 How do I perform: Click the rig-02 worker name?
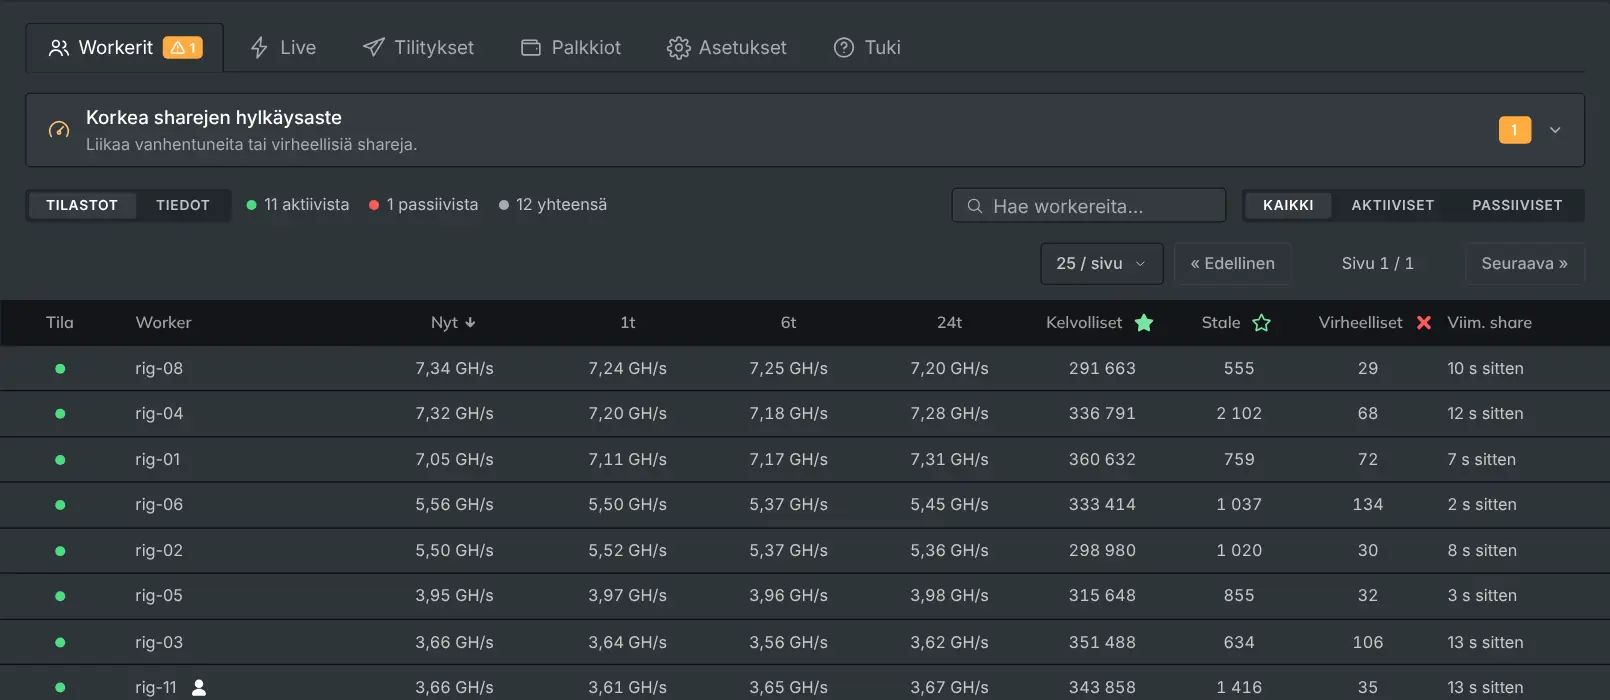coord(159,550)
